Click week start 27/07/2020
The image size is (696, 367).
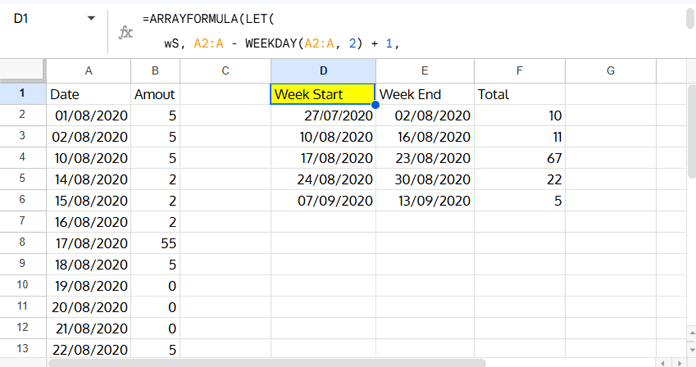click(x=323, y=115)
